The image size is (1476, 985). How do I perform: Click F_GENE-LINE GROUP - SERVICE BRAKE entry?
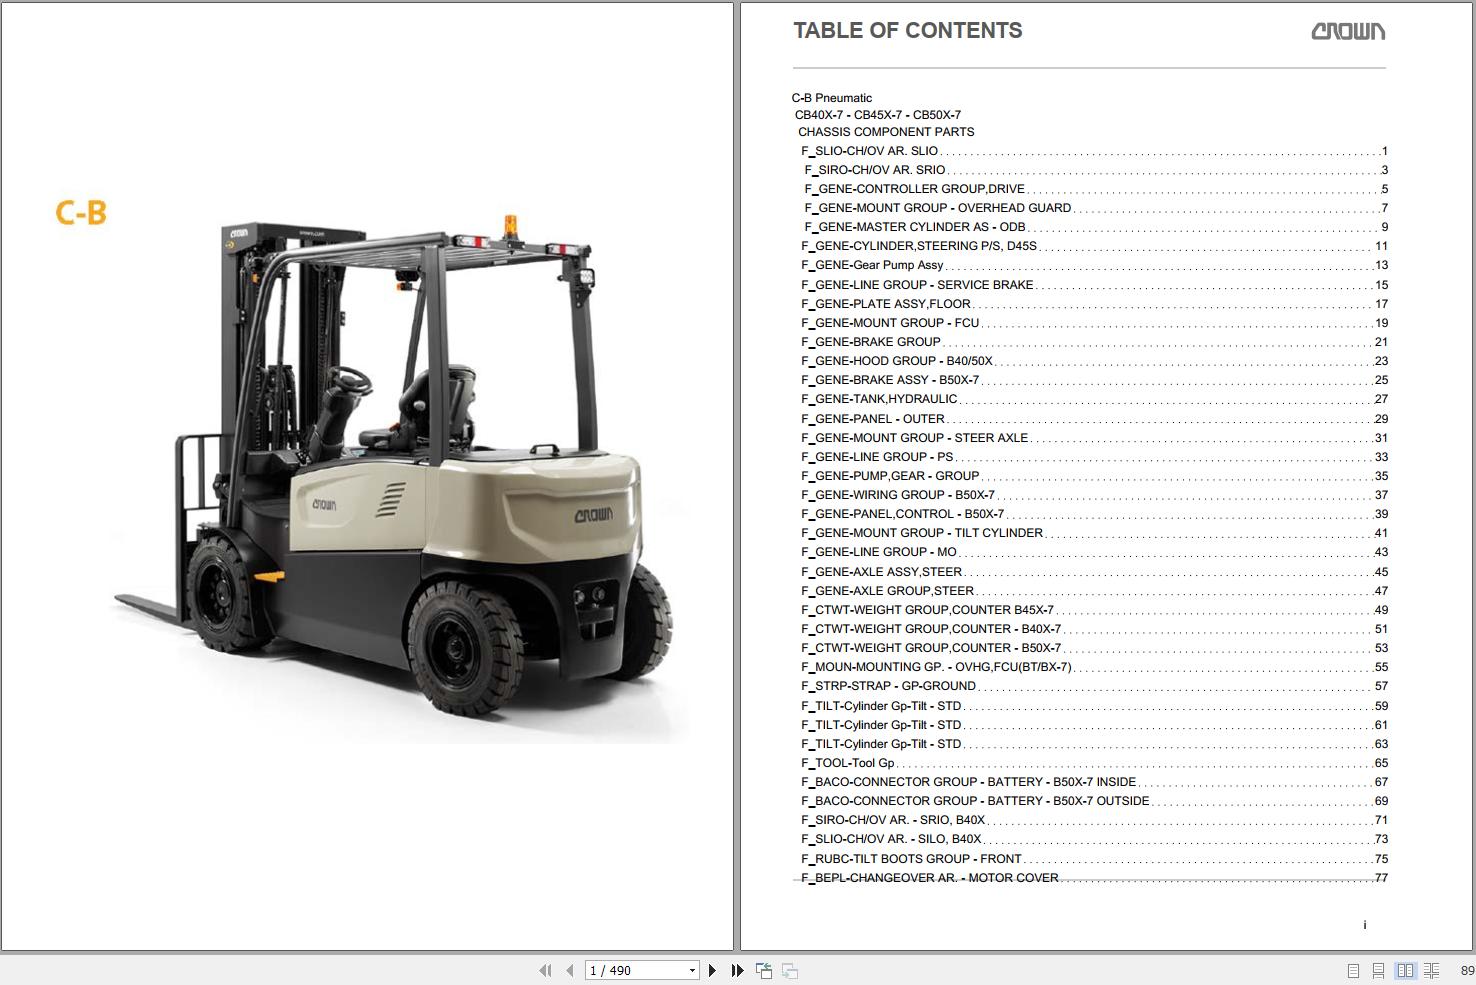point(1094,285)
